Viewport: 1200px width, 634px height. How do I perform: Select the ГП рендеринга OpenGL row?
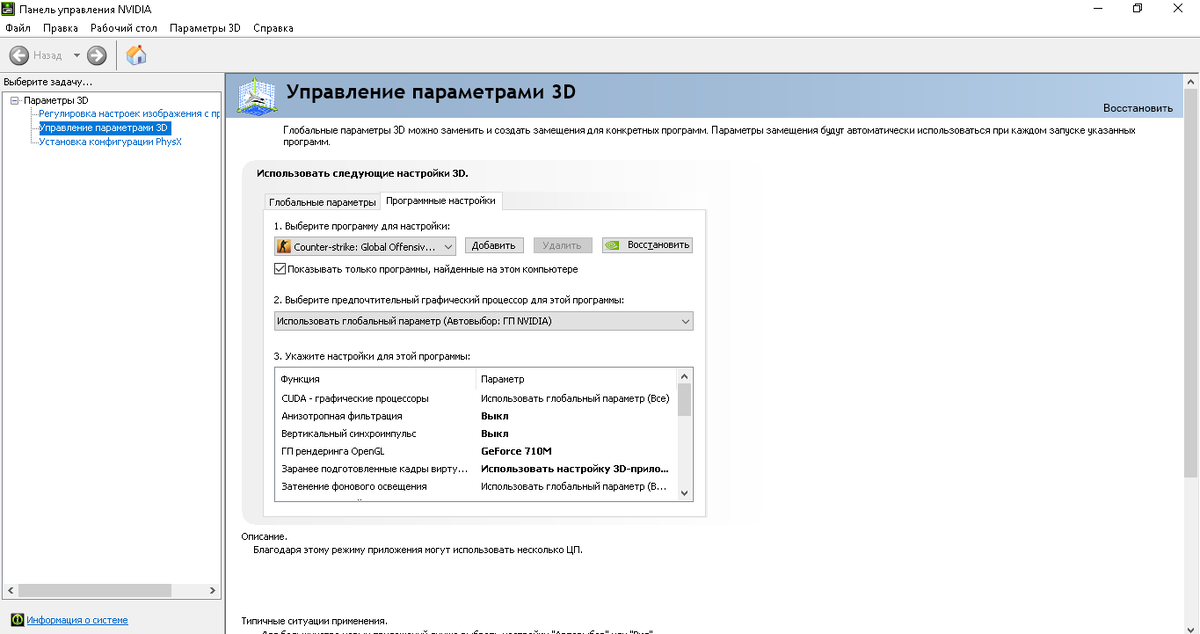coord(476,451)
